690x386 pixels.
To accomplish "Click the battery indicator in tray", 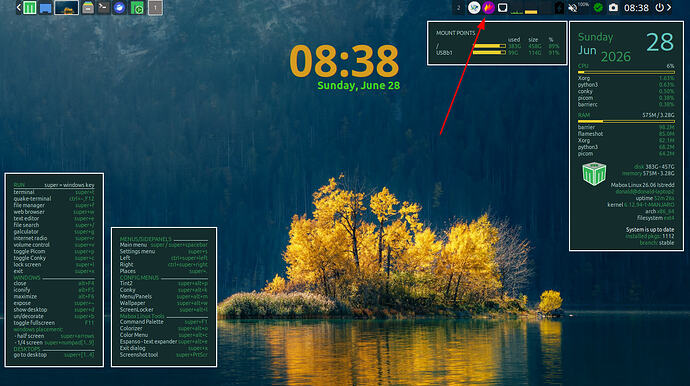I will click(559, 7).
